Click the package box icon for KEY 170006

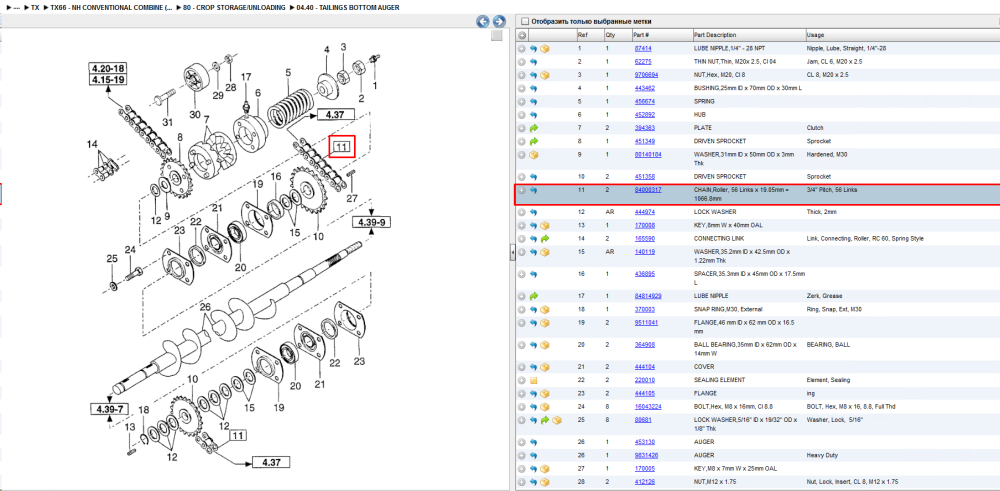click(545, 225)
